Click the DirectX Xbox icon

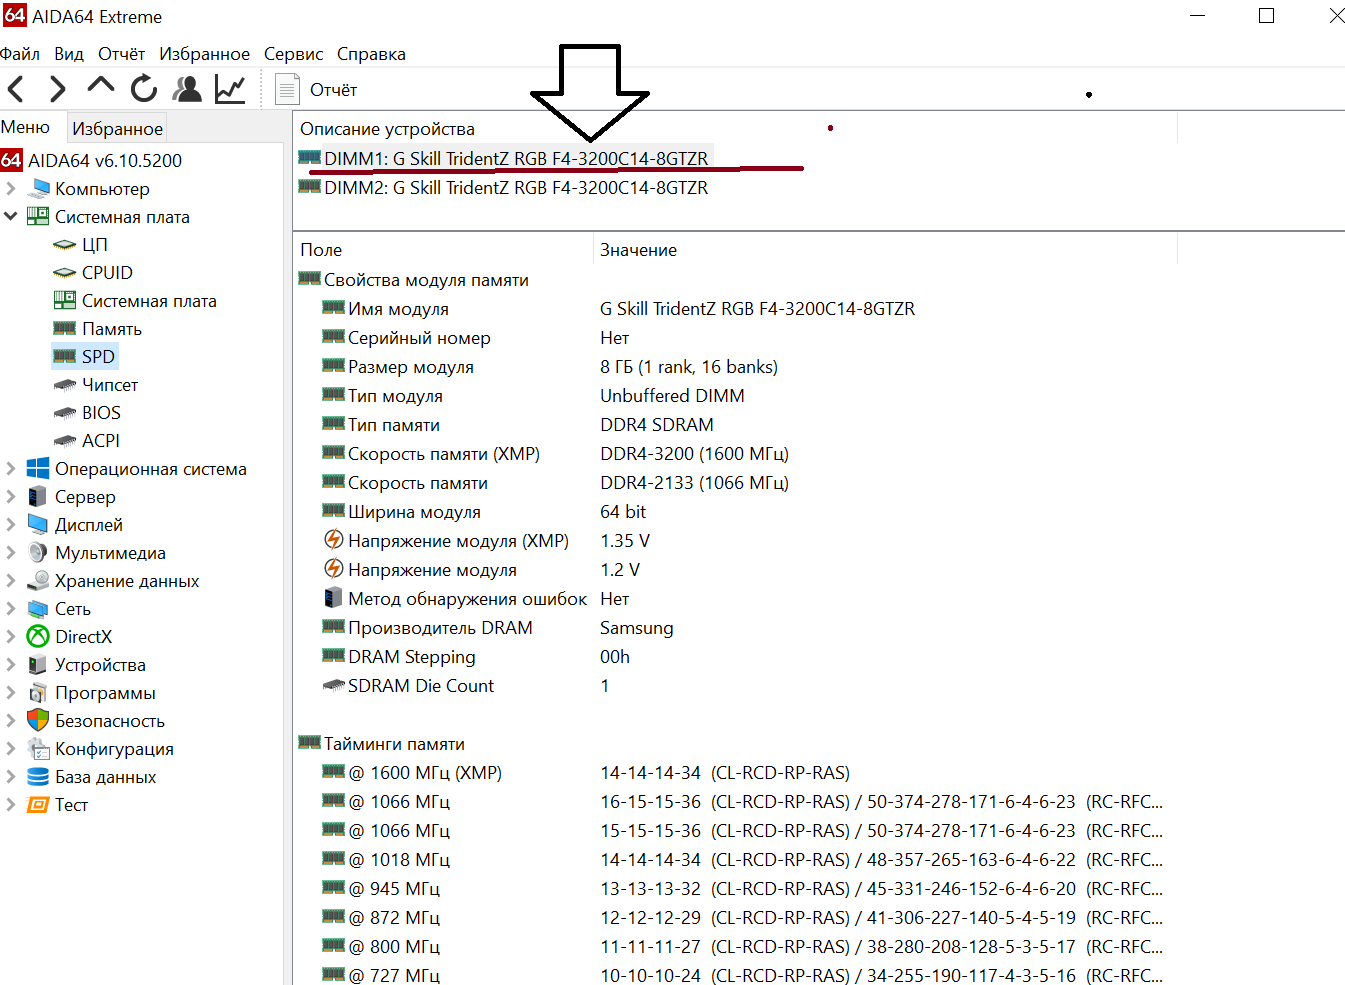(38, 636)
